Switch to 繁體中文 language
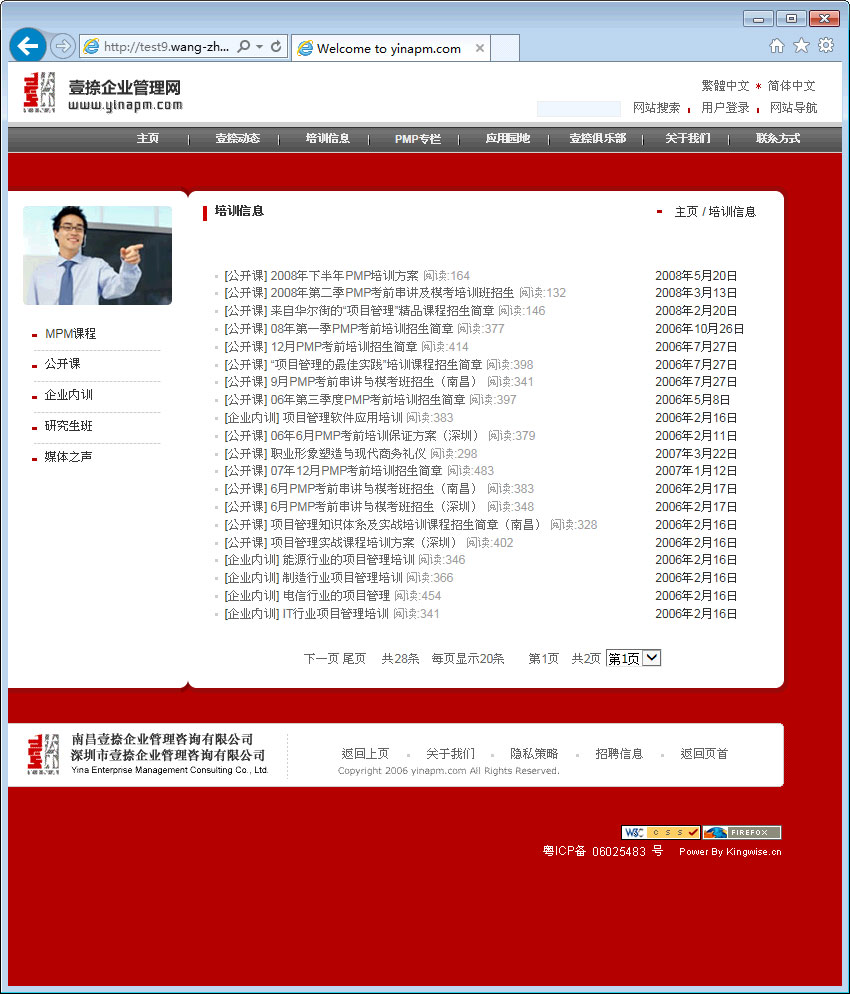 725,86
